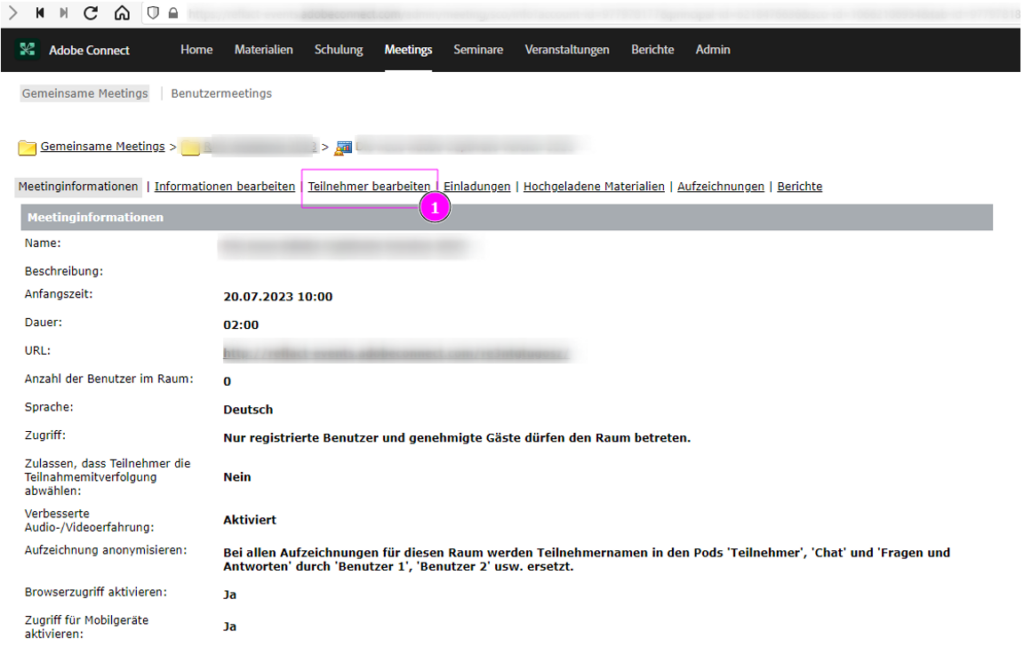Click the Gemeinsame Meetings folder icon in breadcrumb

click(27, 148)
